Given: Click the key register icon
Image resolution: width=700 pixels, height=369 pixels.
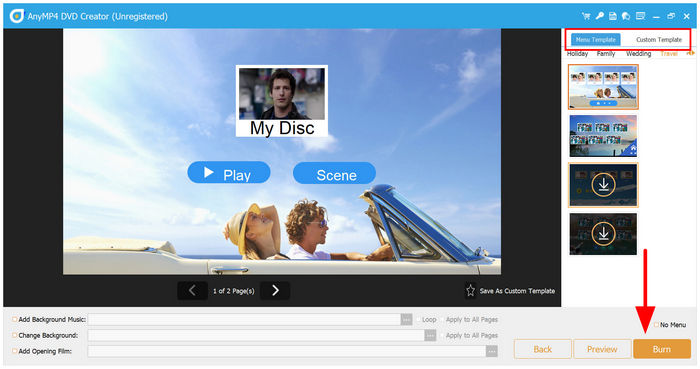Looking at the screenshot, I should (599, 16).
